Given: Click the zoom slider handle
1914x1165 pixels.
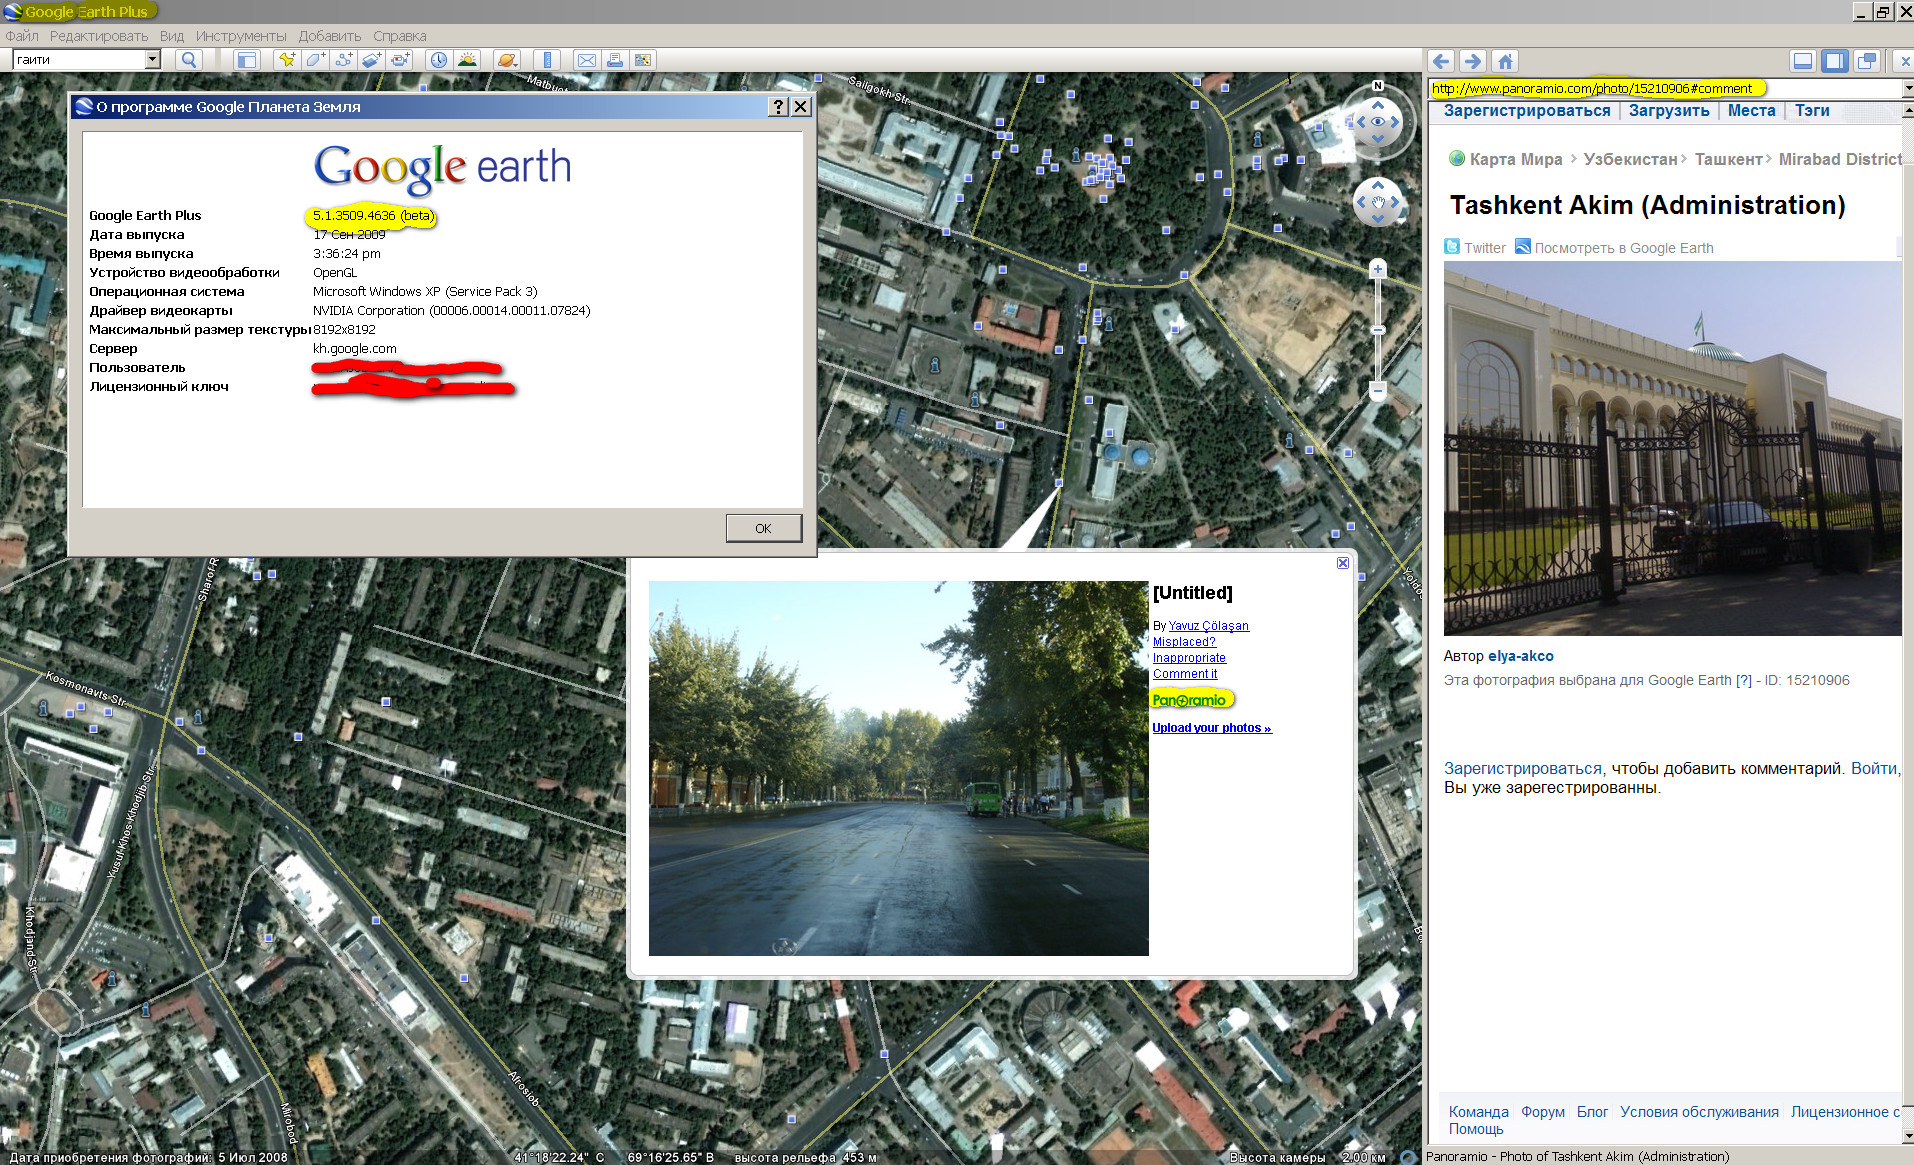Looking at the screenshot, I should tap(1378, 329).
